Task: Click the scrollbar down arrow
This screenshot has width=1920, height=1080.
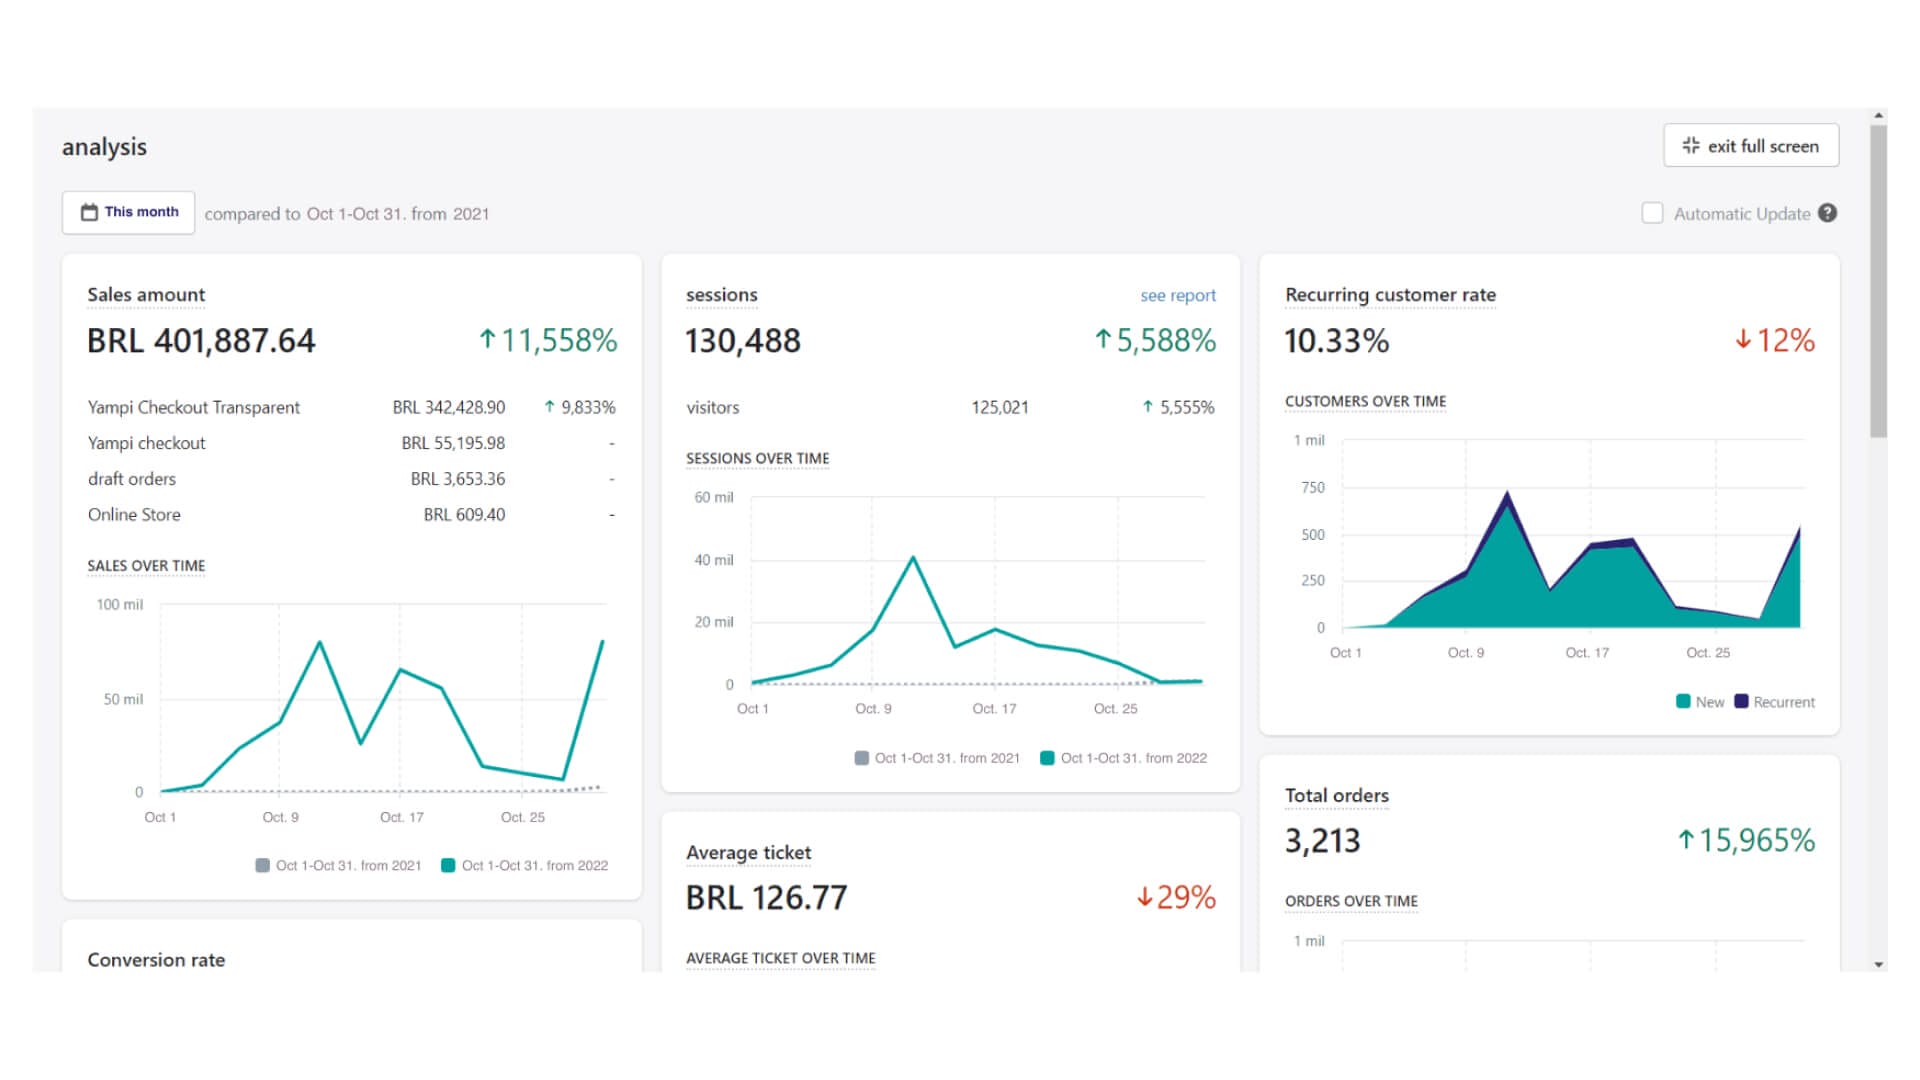Action: [x=1879, y=964]
